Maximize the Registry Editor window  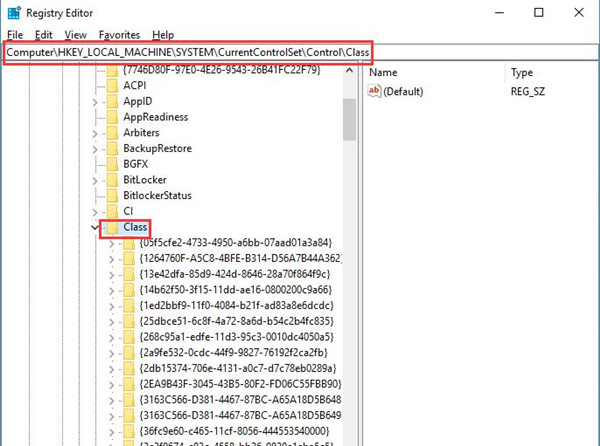pos(538,13)
